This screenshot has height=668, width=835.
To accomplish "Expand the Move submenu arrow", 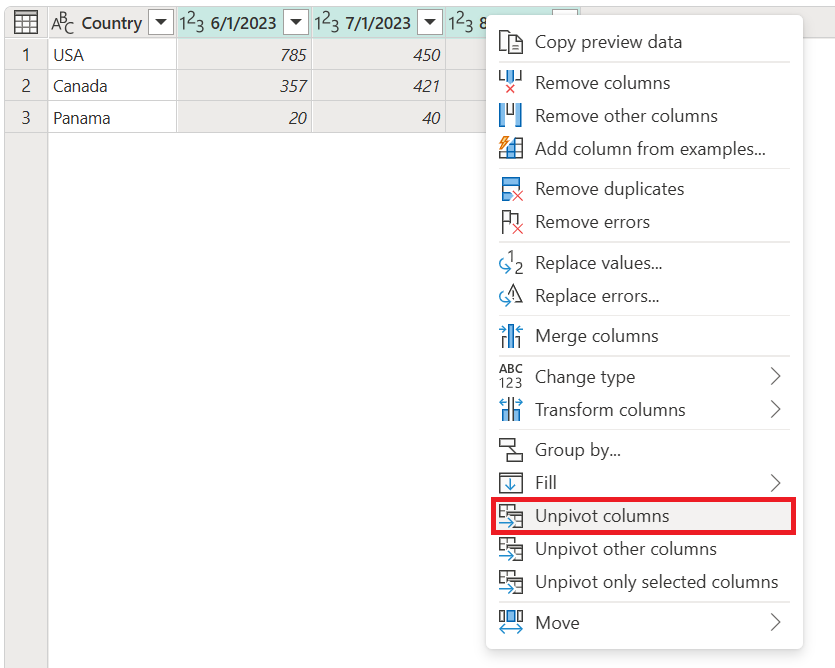I will point(773,622).
